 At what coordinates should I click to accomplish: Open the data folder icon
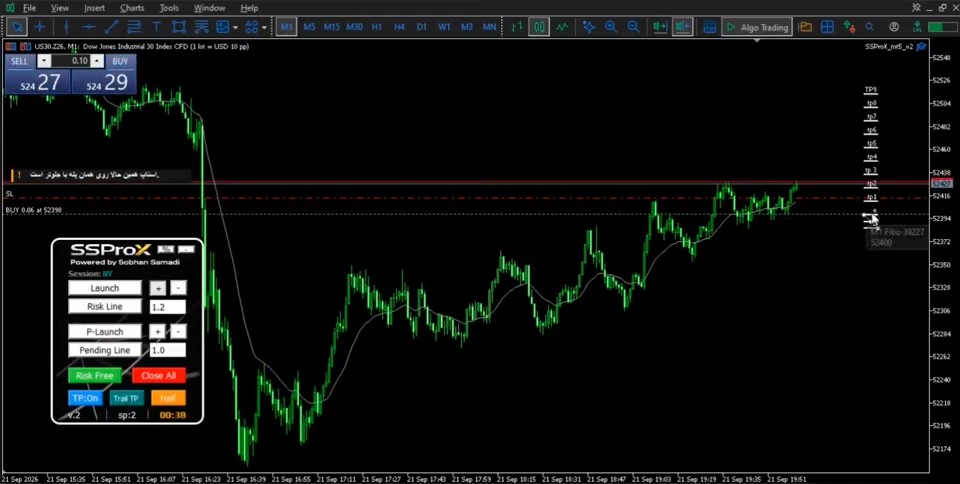[x=805, y=27]
